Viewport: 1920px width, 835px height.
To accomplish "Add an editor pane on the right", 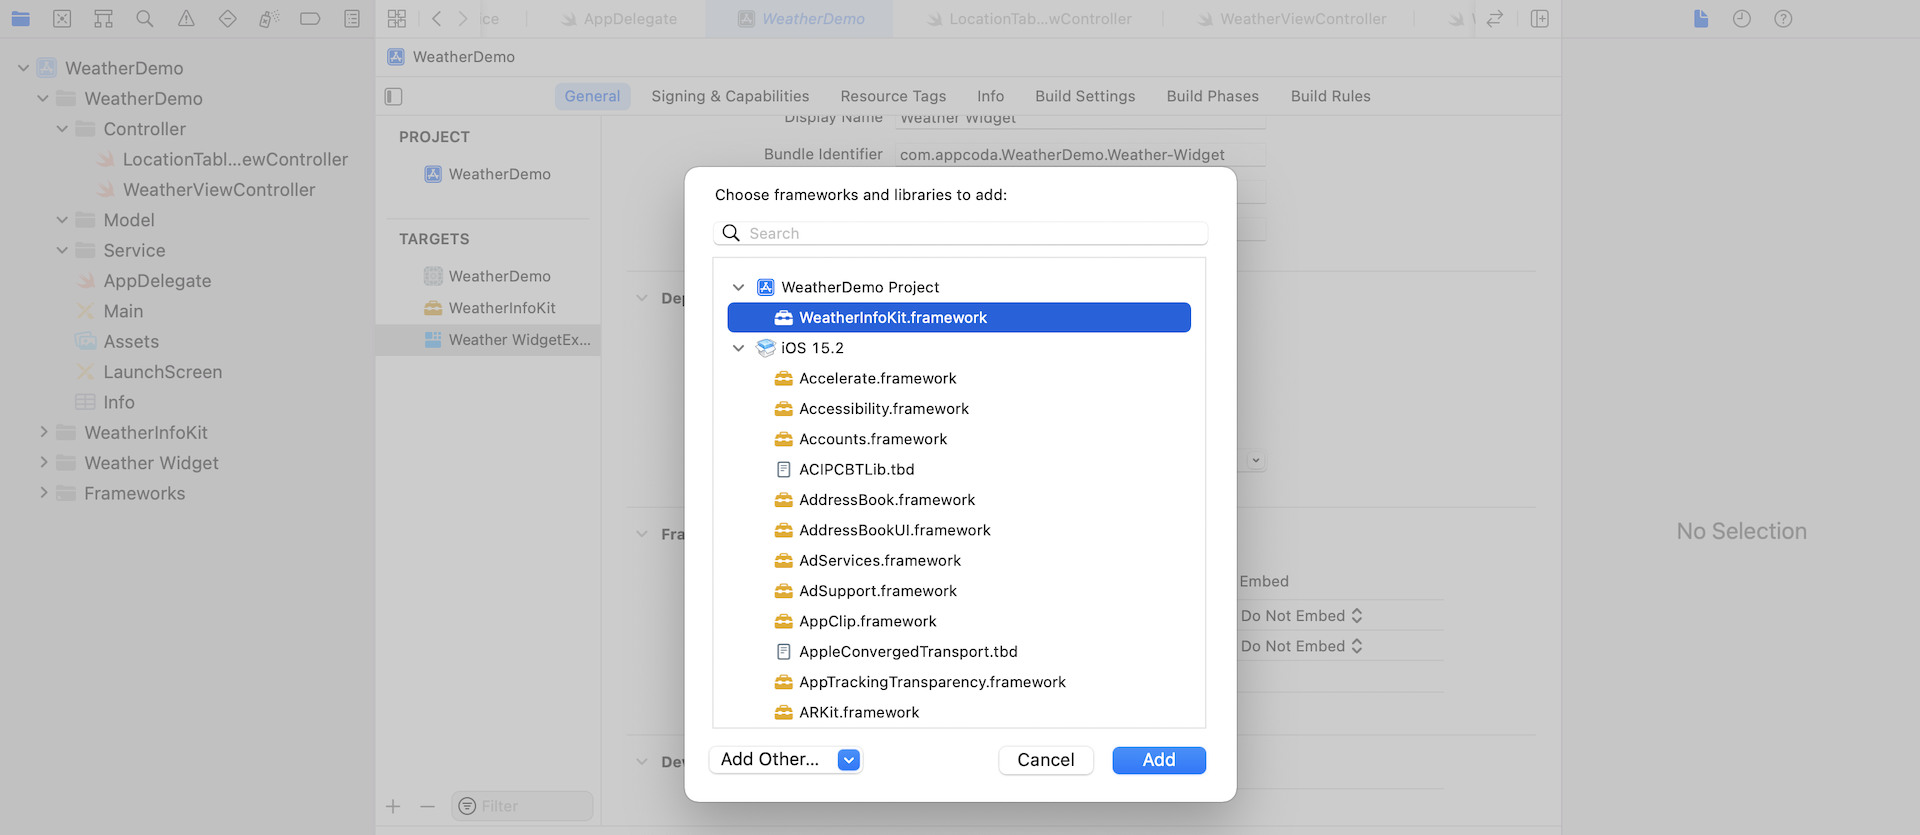I will tap(1539, 18).
